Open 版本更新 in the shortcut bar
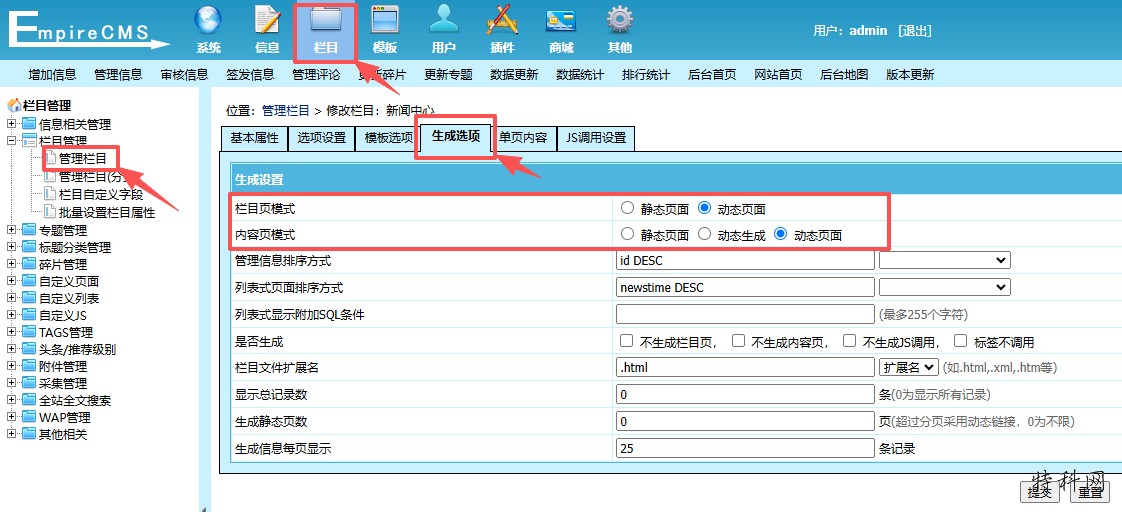The image size is (1122, 512). (909, 74)
